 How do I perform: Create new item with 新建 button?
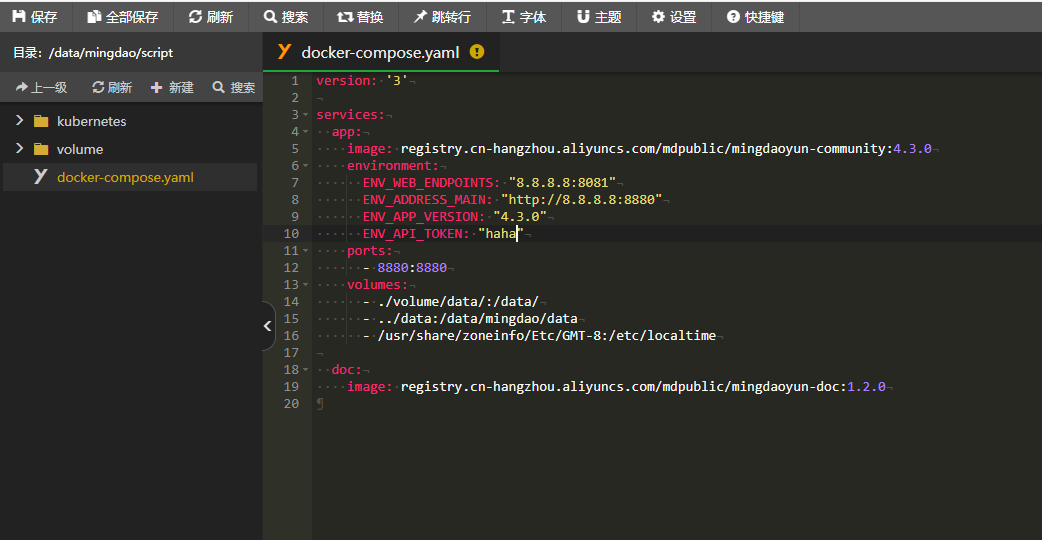(172, 87)
